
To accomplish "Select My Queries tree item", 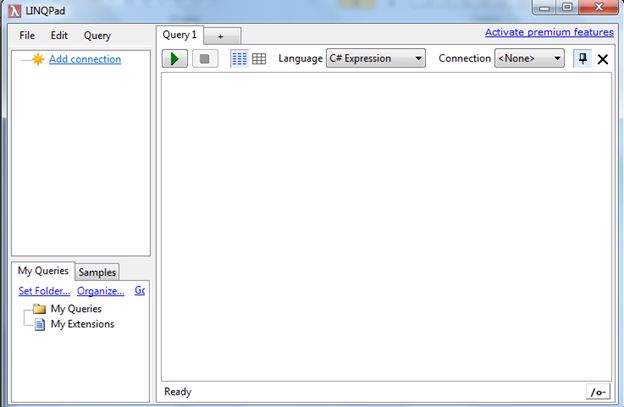I will pyautogui.click(x=76, y=309).
